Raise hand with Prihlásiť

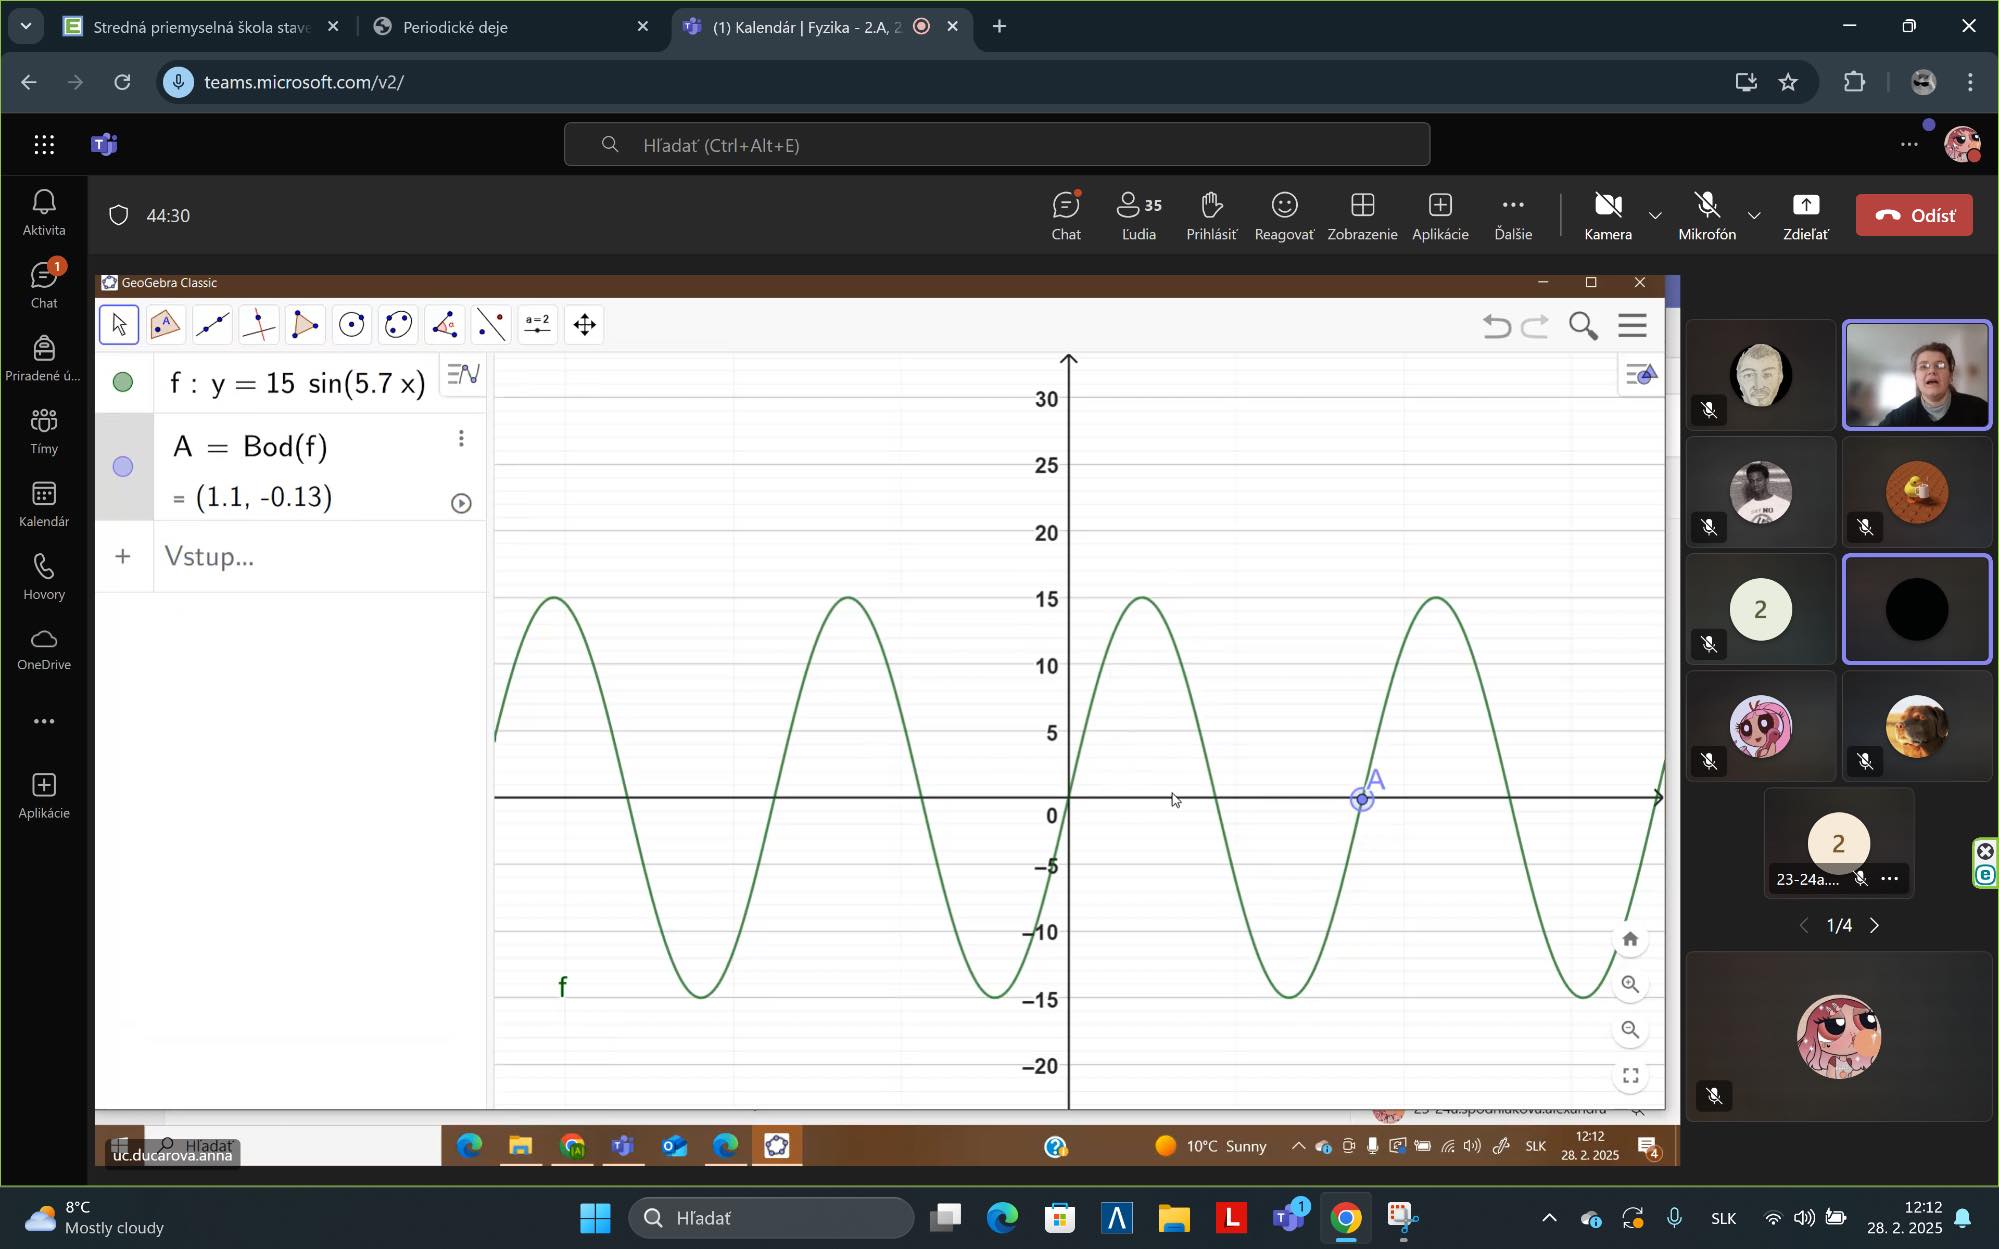(1211, 216)
